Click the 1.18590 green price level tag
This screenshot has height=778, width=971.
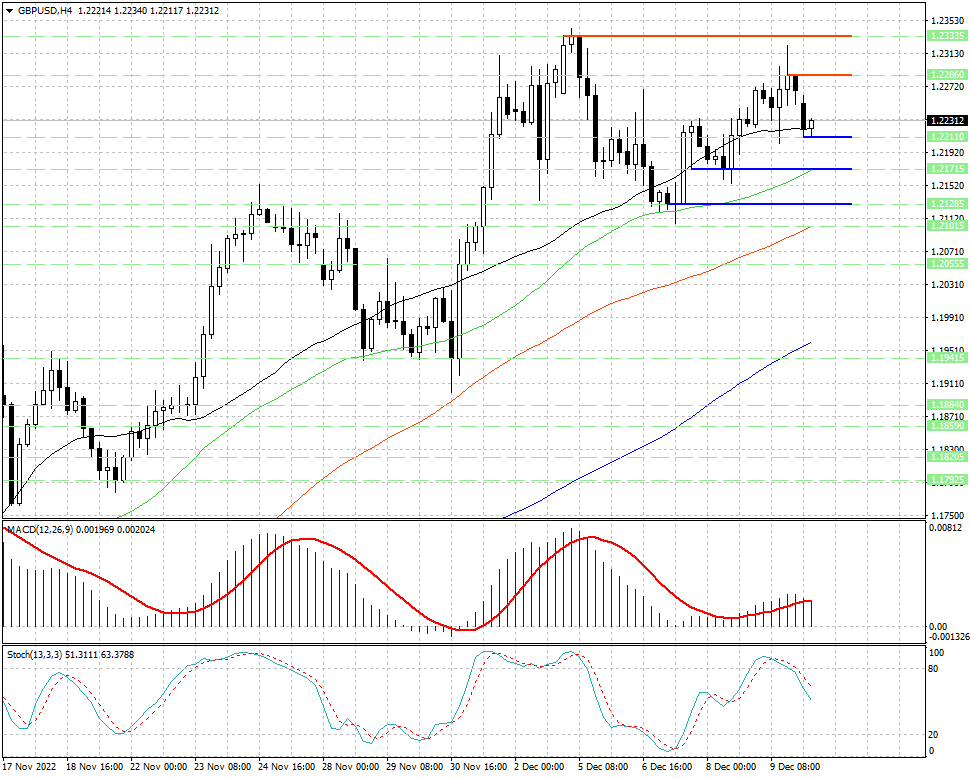pyautogui.click(x=947, y=426)
